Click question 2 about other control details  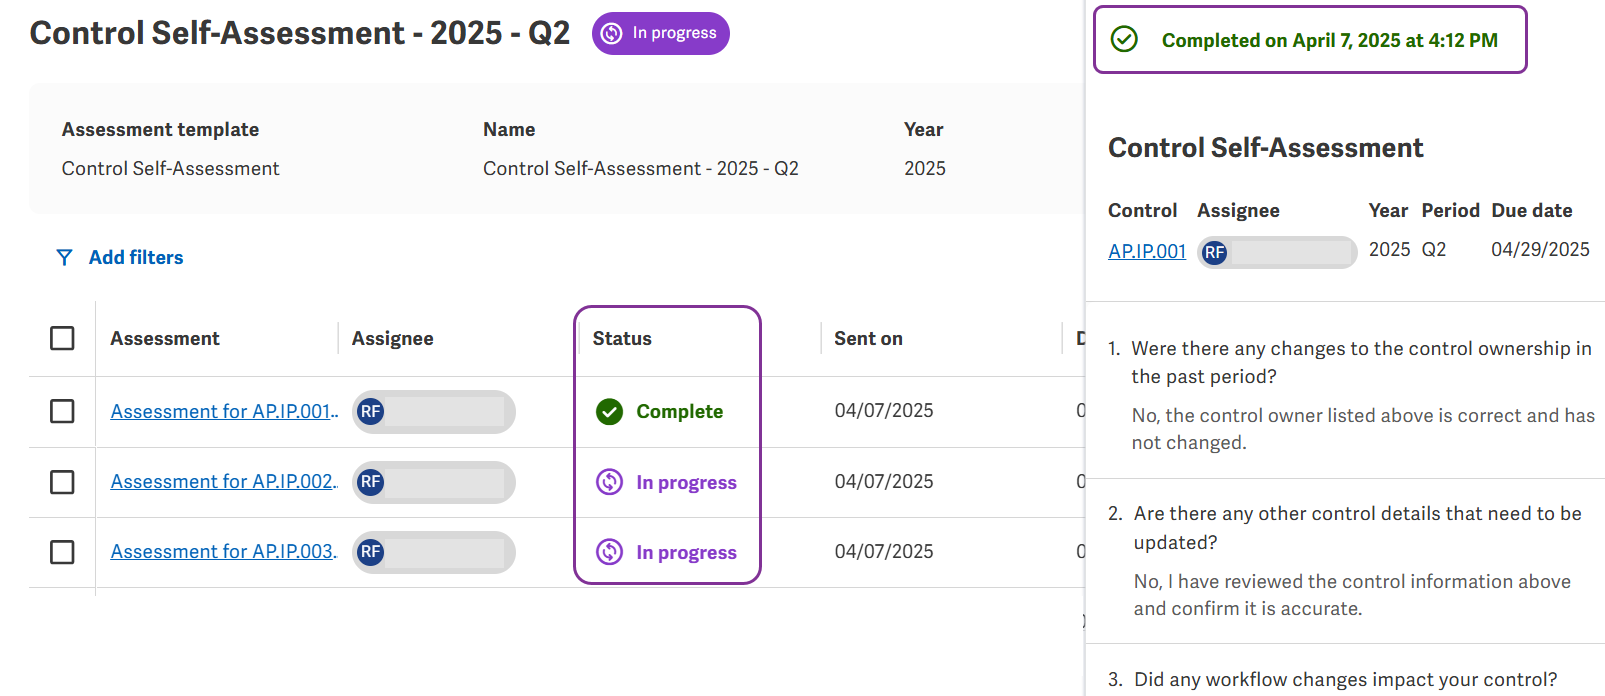point(1357,528)
